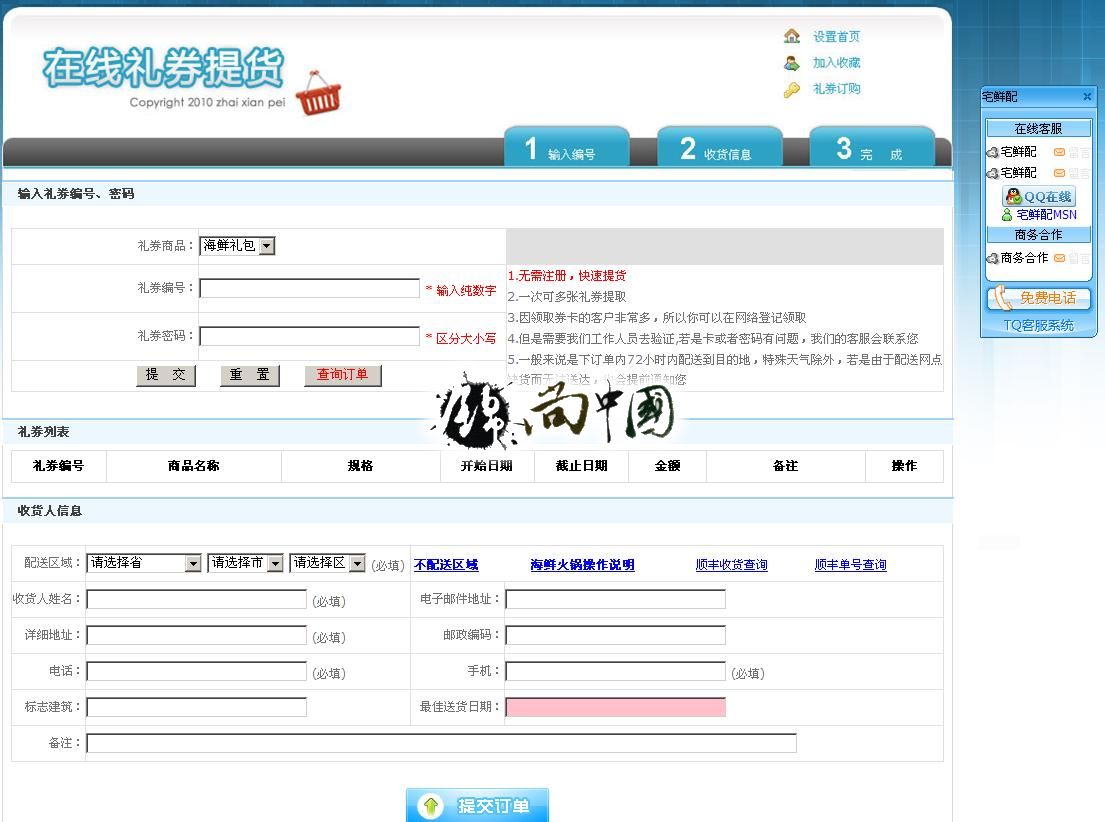Click the 商务合作 section header

(1038, 235)
